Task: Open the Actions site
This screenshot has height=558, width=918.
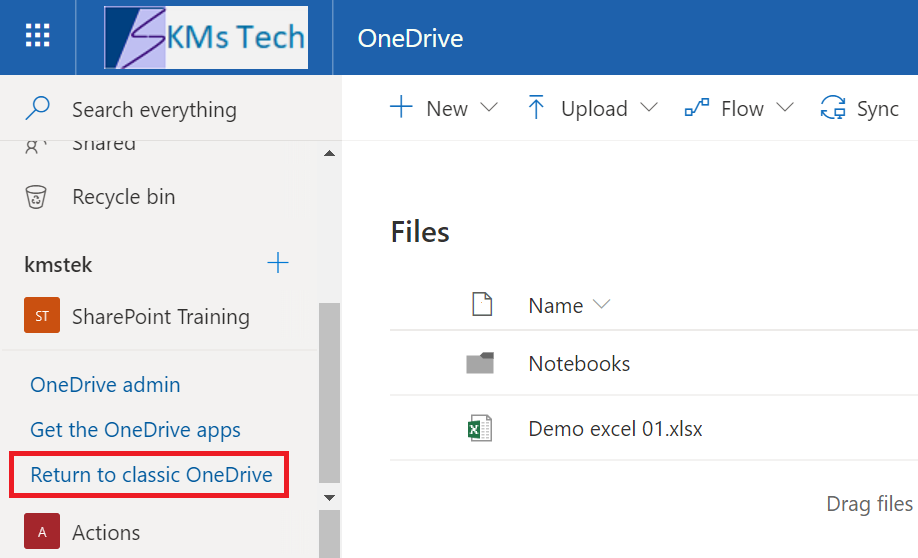Action: coord(106,533)
